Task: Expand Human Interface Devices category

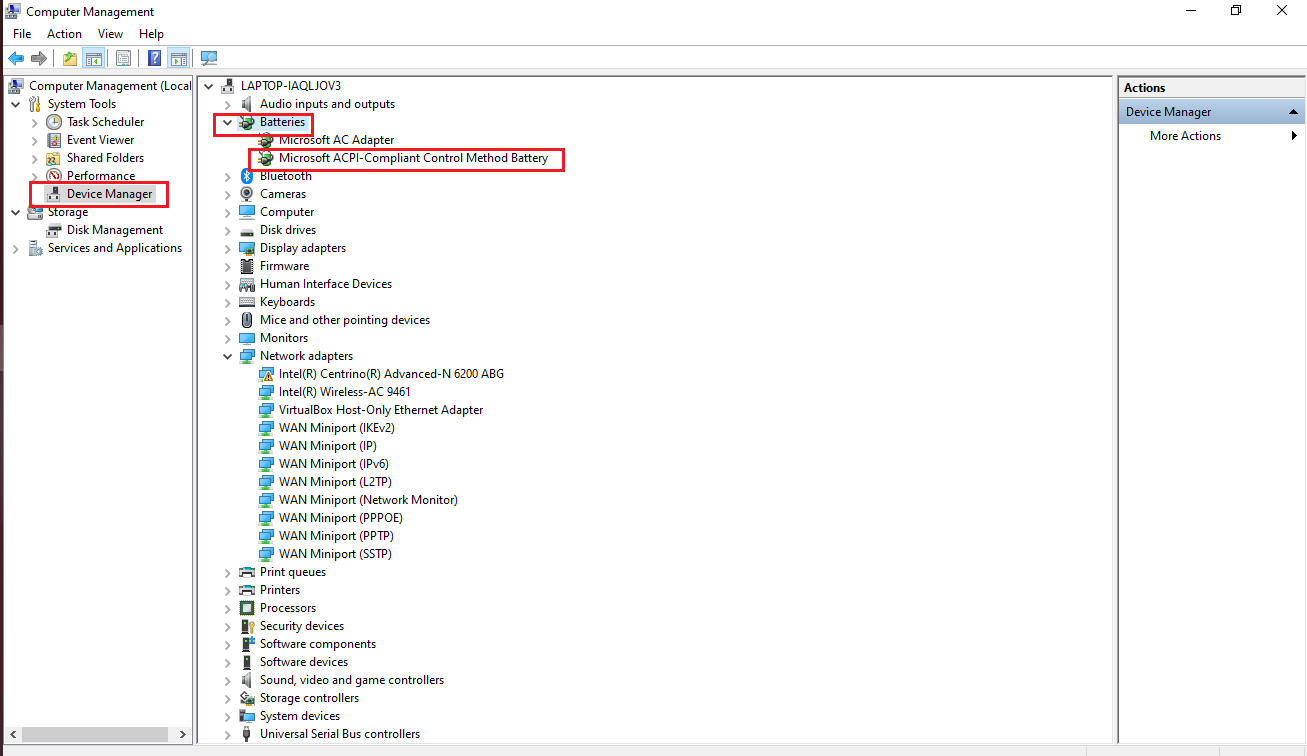Action: (x=228, y=284)
